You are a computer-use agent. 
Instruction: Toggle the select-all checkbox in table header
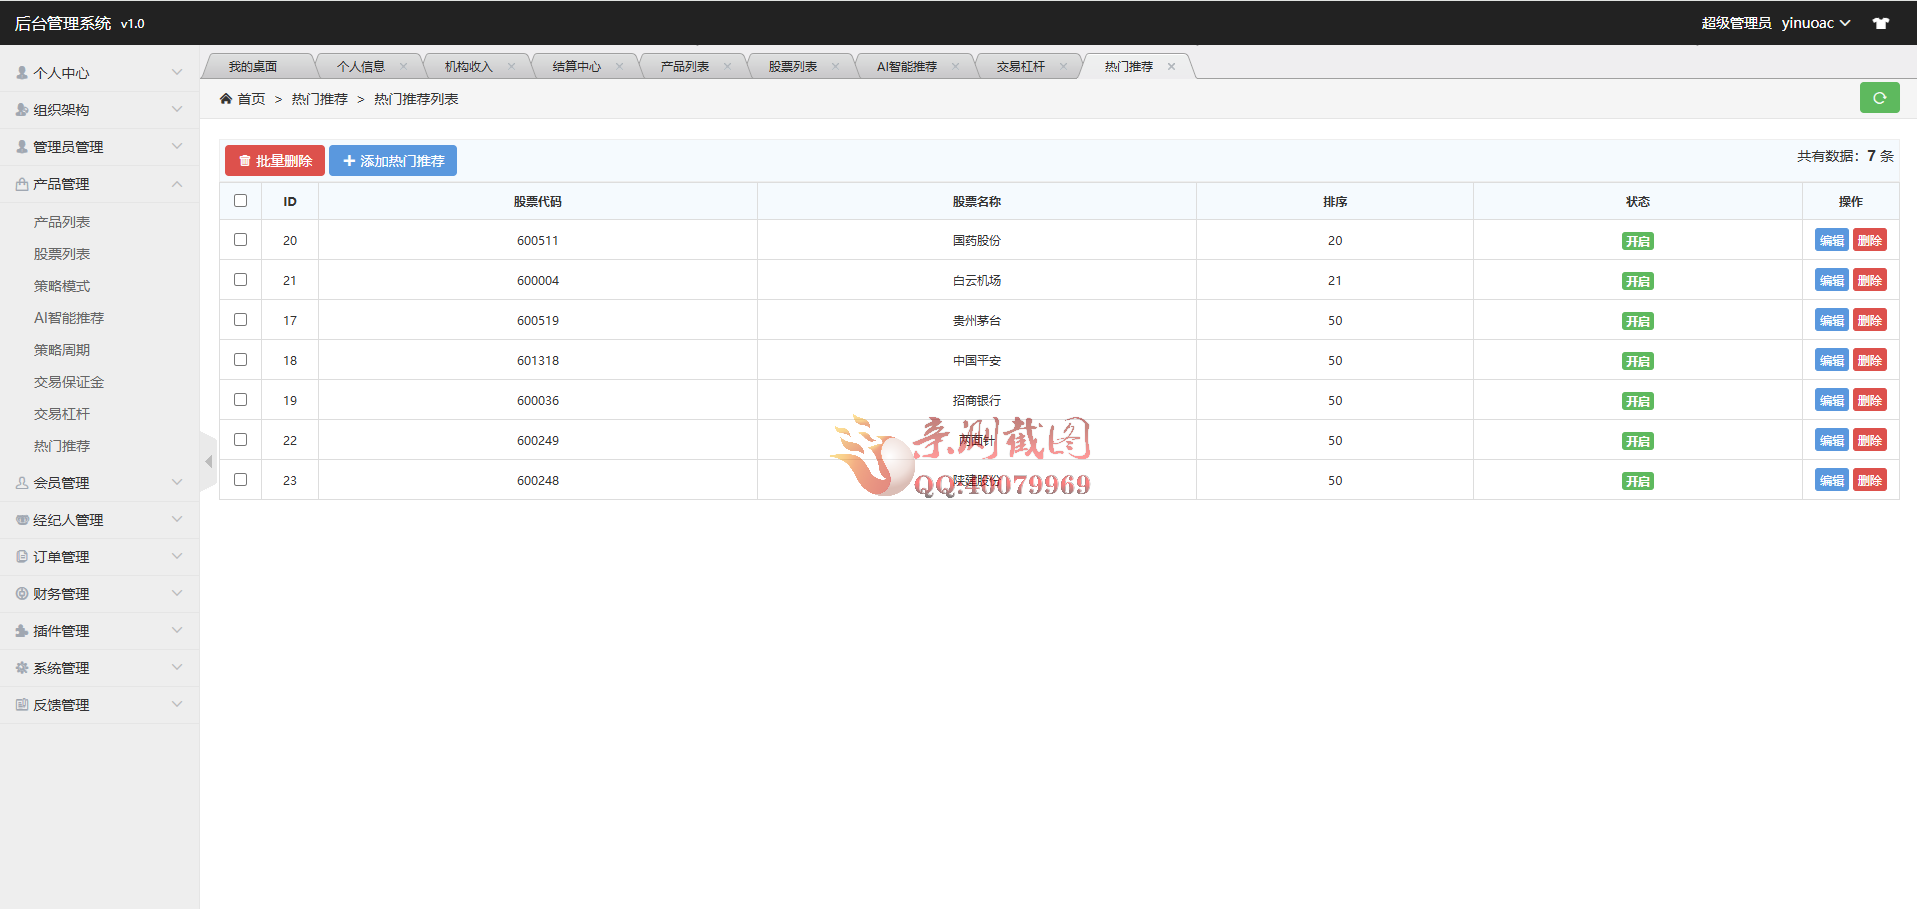click(240, 201)
